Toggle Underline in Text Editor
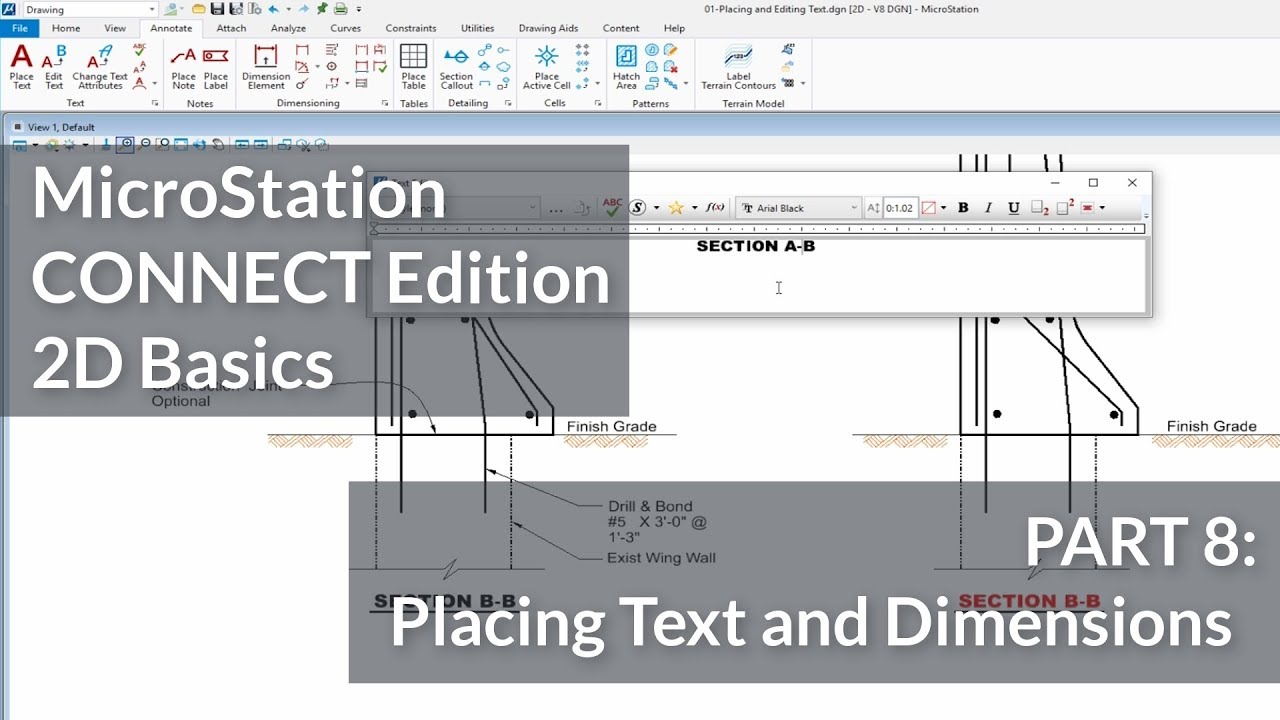 point(1014,208)
